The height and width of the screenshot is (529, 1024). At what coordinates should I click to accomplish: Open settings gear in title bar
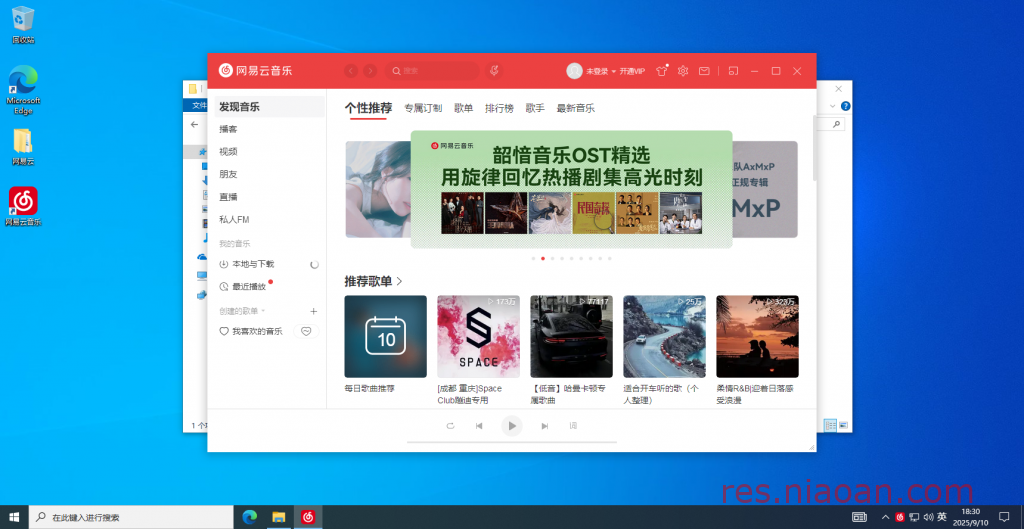[x=683, y=71]
